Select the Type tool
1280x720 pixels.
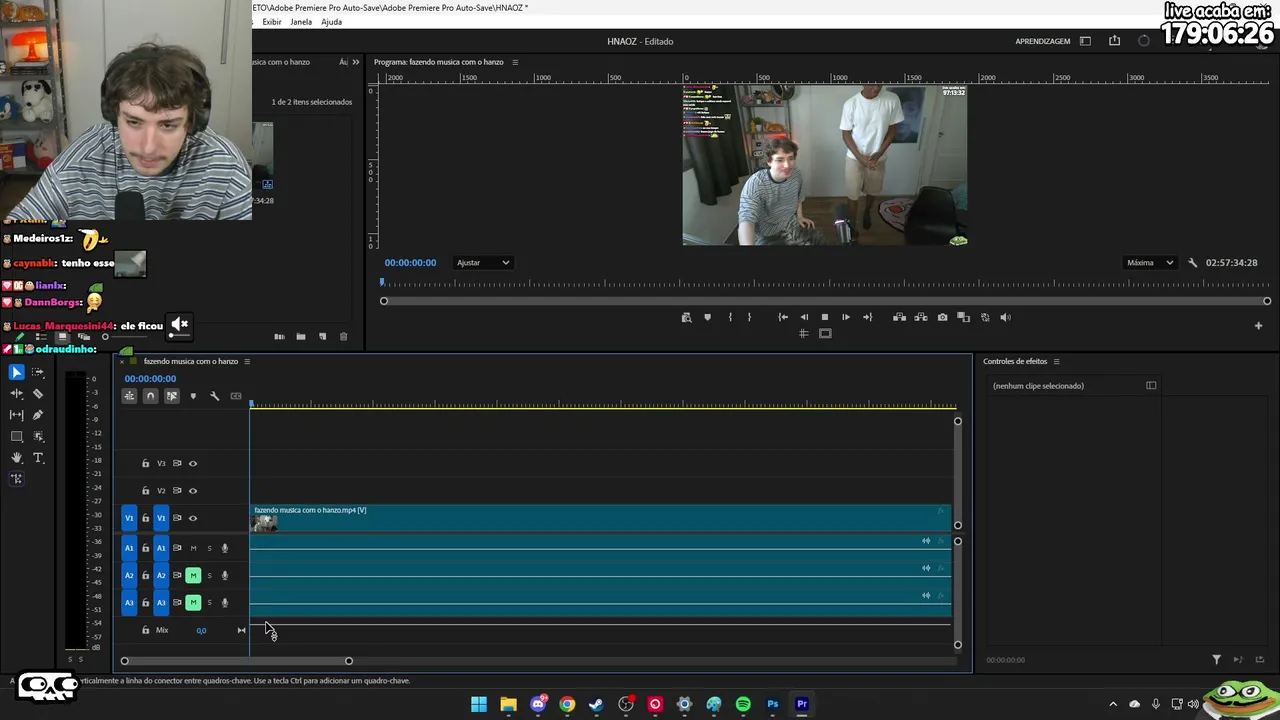coord(38,458)
